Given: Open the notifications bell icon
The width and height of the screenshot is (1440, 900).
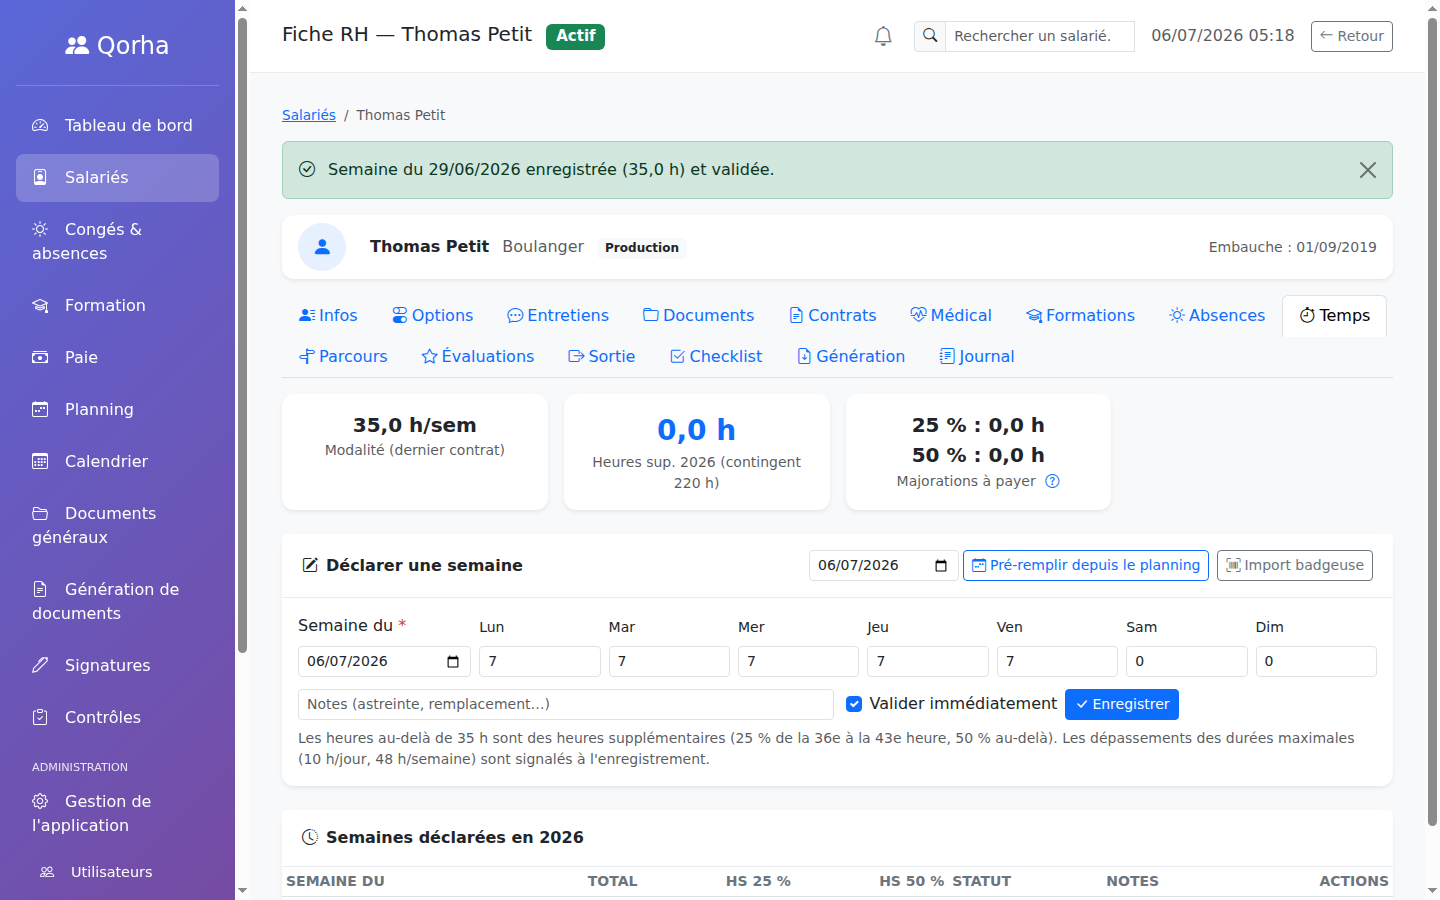Looking at the screenshot, I should pyautogui.click(x=883, y=36).
